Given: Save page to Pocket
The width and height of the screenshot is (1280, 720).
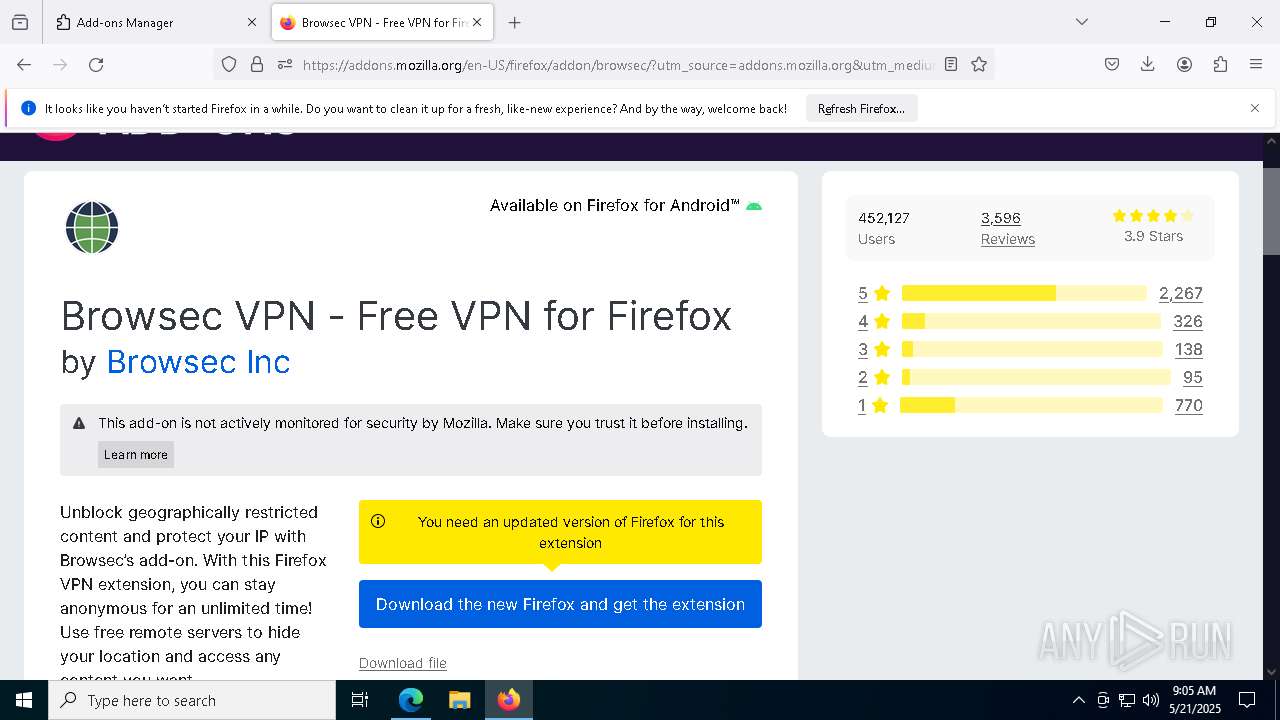Looking at the screenshot, I should coord(1112,64).
